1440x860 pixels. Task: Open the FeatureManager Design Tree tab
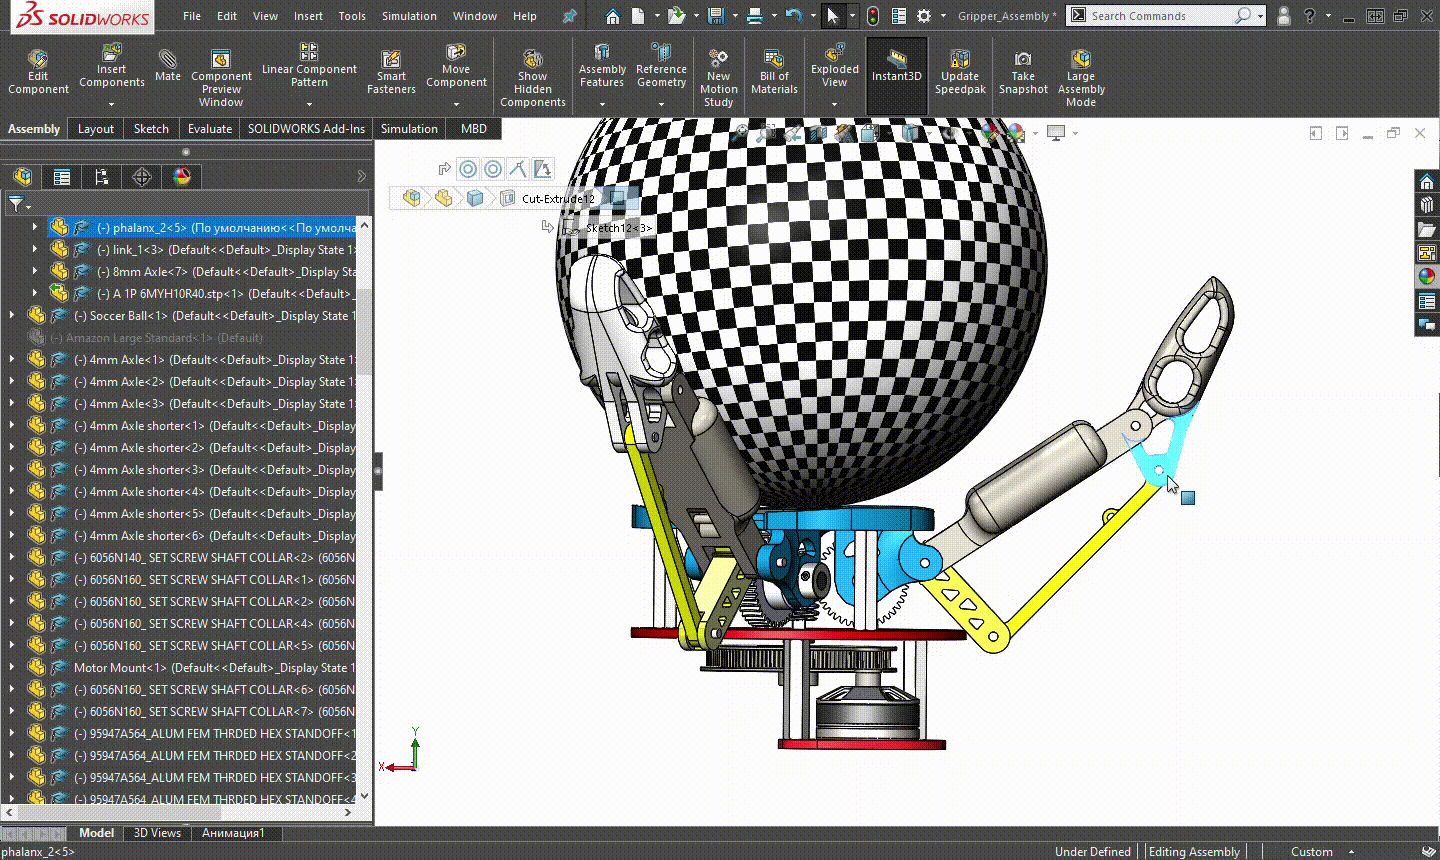[x=22, y=177]
